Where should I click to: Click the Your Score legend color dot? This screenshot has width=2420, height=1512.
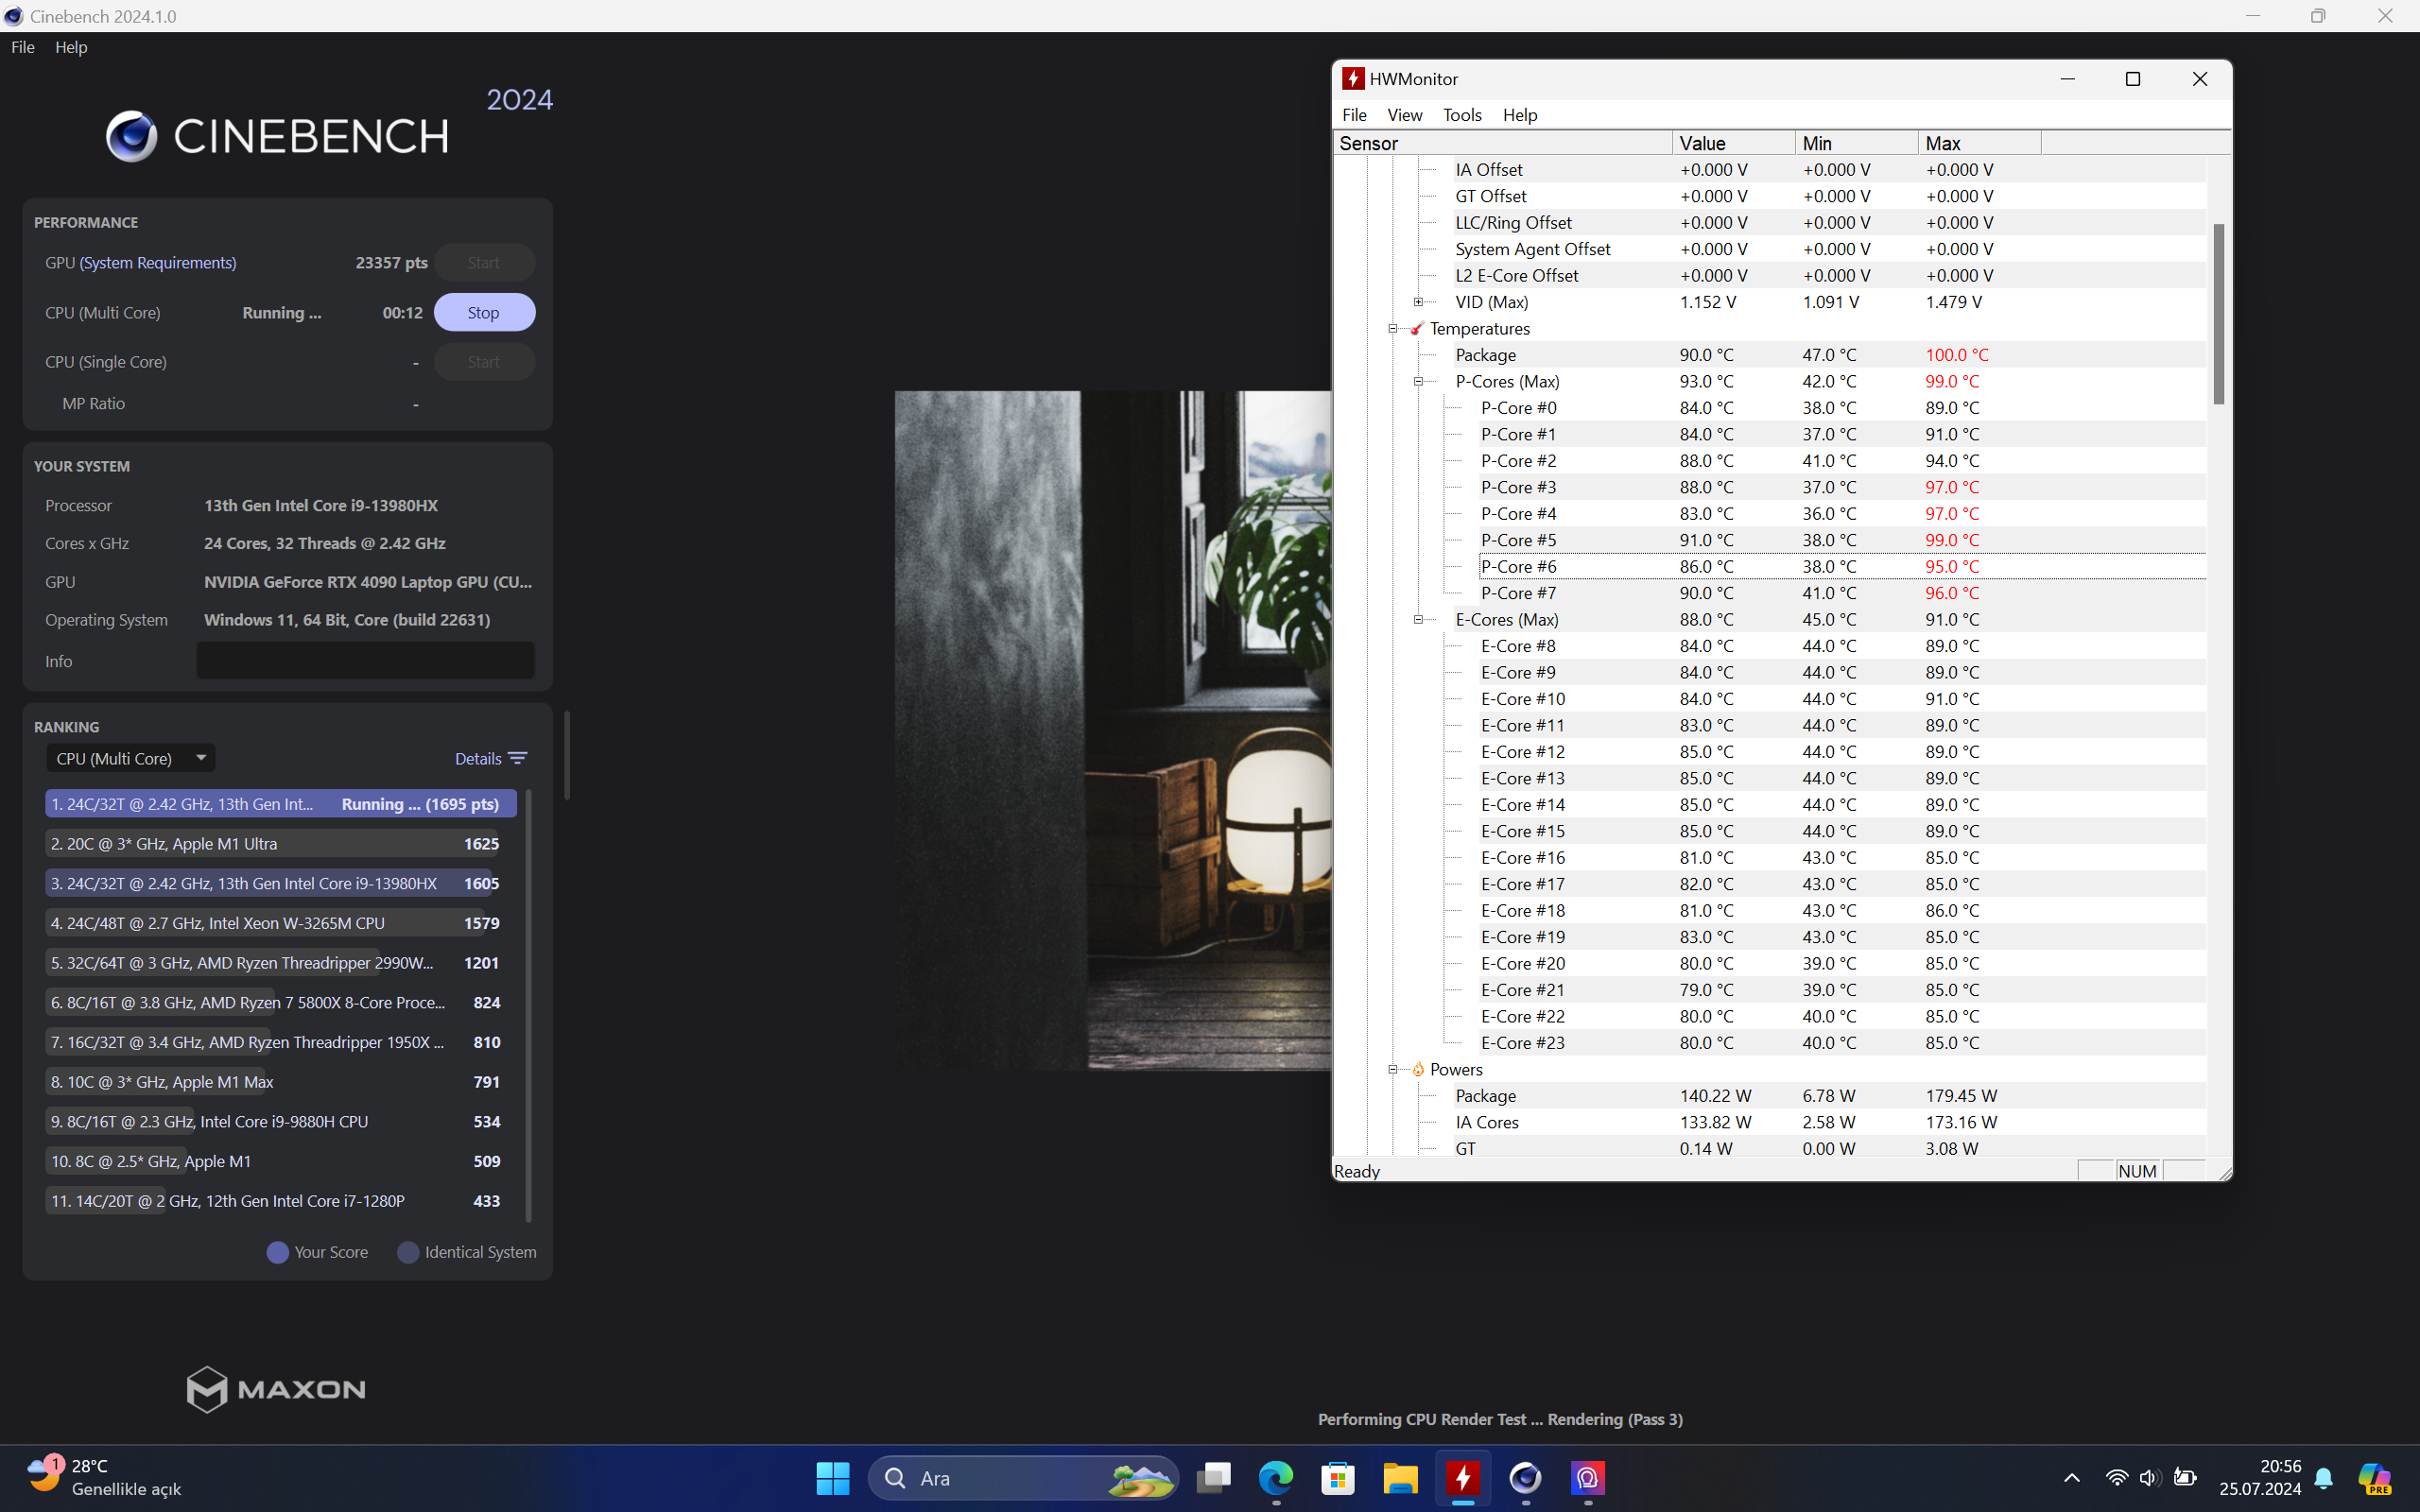[x=278, y=1252]
